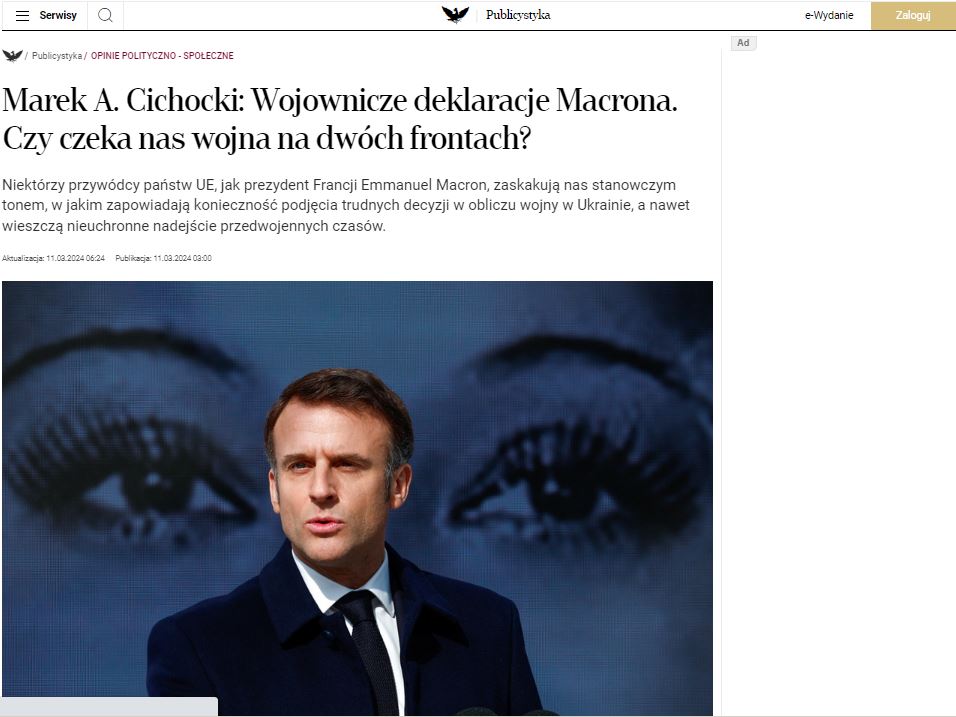956x717 pixels.
Task: Open the Serwisy menu label
Action: click(x=58, y=15)
